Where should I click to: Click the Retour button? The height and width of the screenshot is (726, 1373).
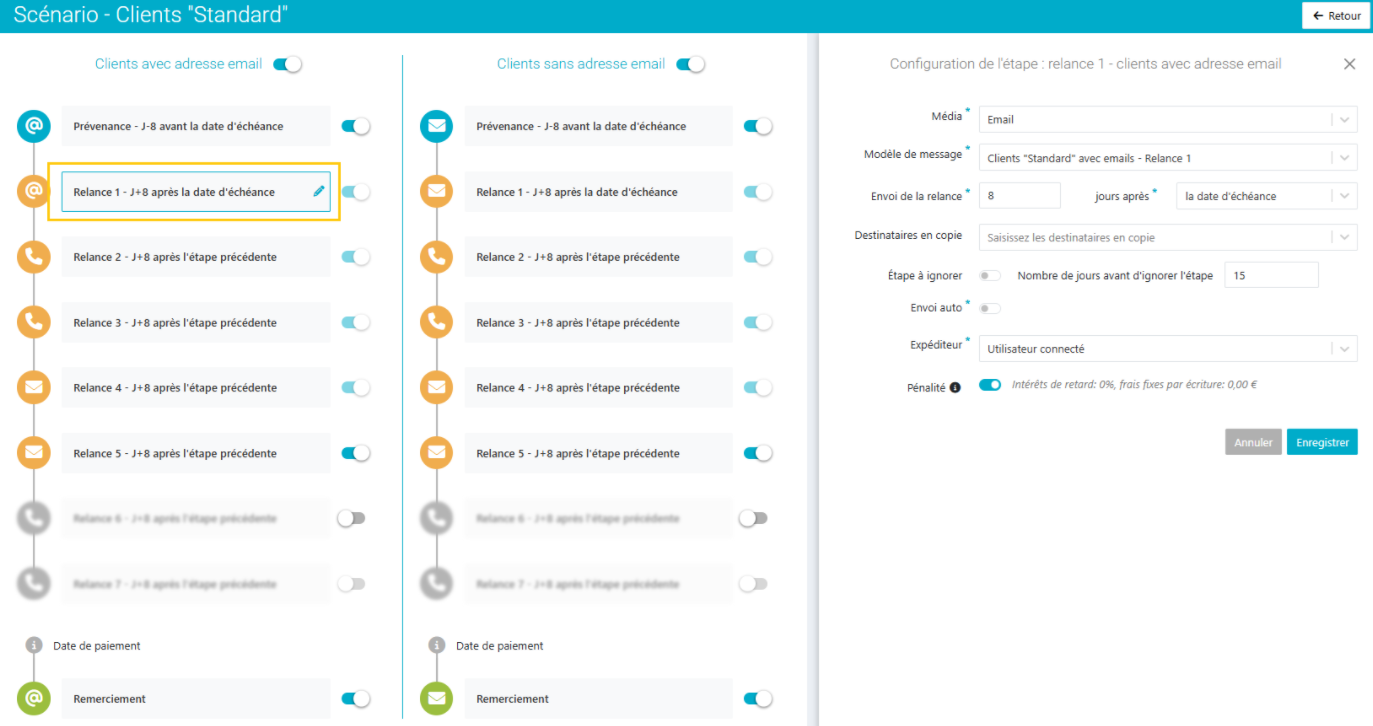1336,15
